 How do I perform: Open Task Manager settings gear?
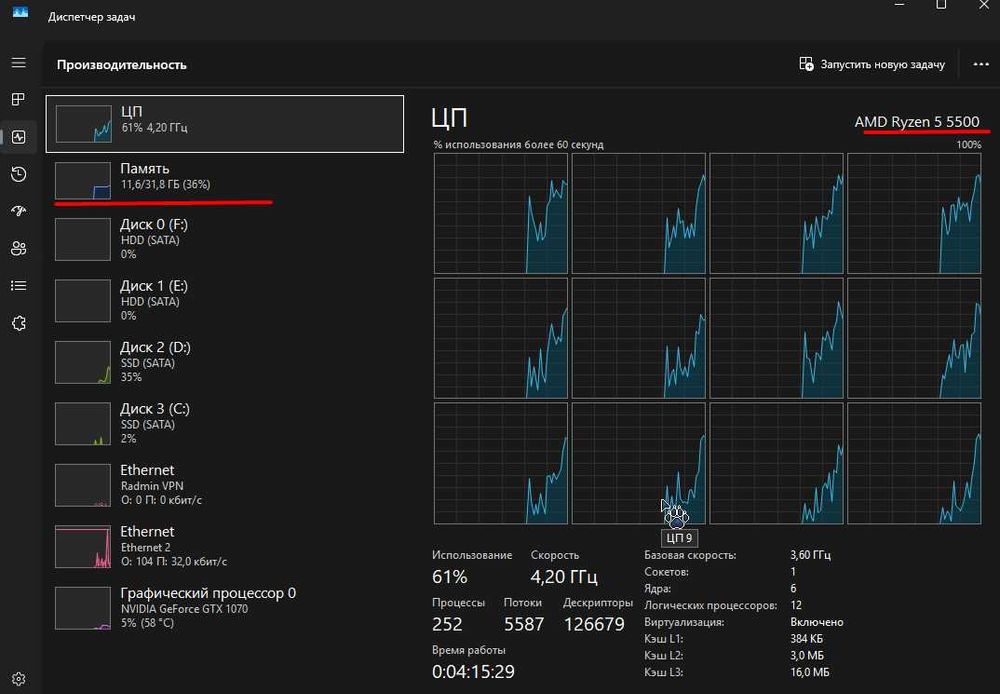[18, 679]
